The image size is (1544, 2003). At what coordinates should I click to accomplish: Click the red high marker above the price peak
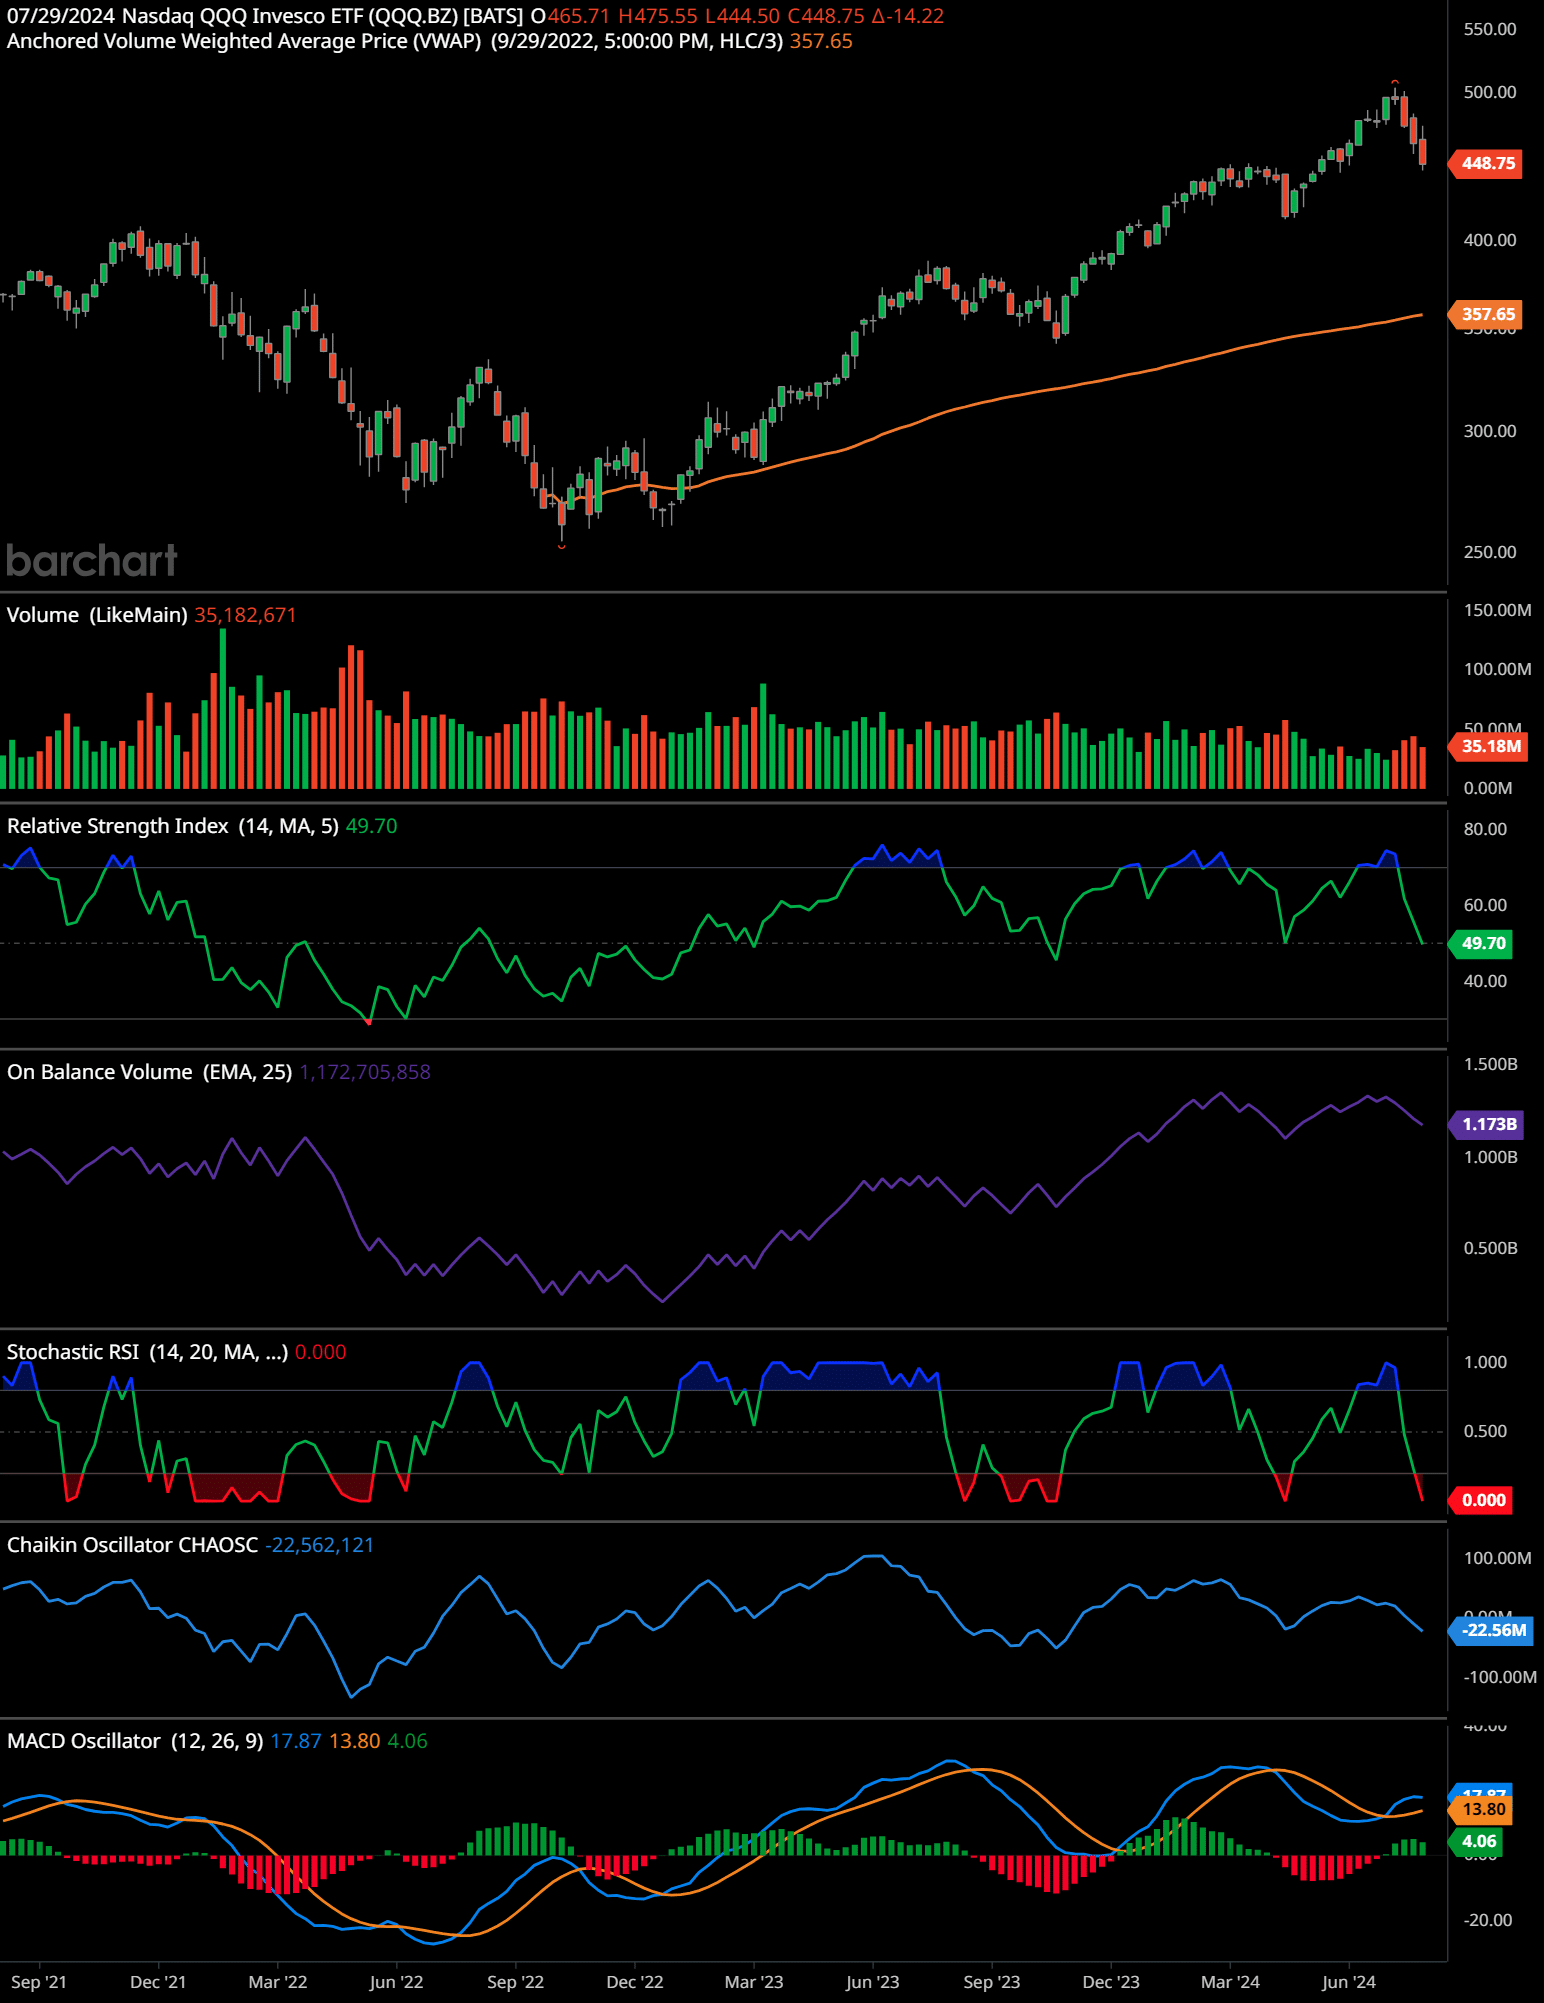coord(1395,82)
